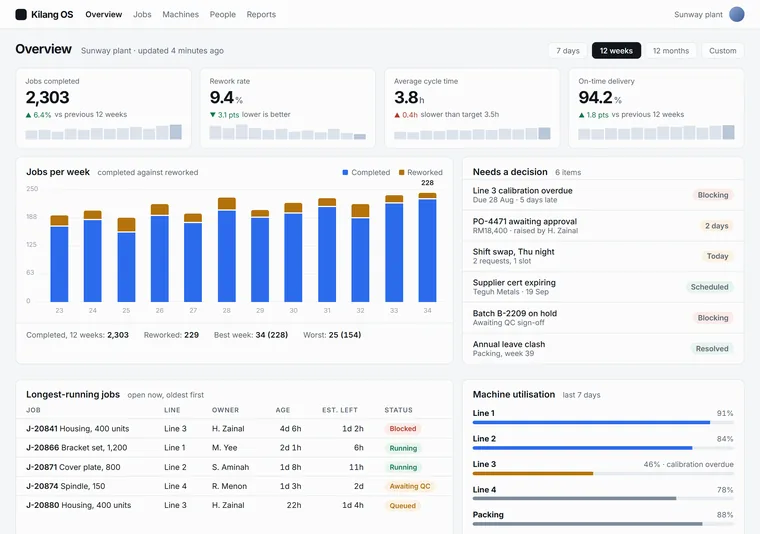This screenshot has height=534, width=760.
Task: Click the Line 1 utilisation bar
Action: pos(603,423)
